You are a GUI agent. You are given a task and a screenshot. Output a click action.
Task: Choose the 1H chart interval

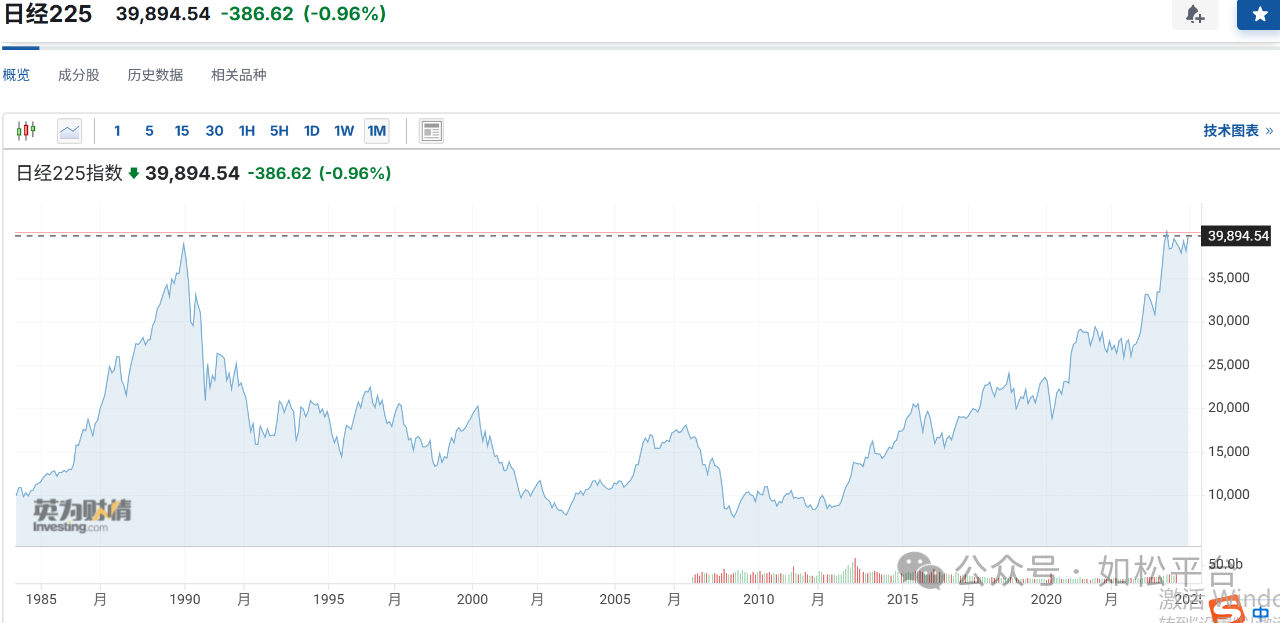[x=247, y=131]
